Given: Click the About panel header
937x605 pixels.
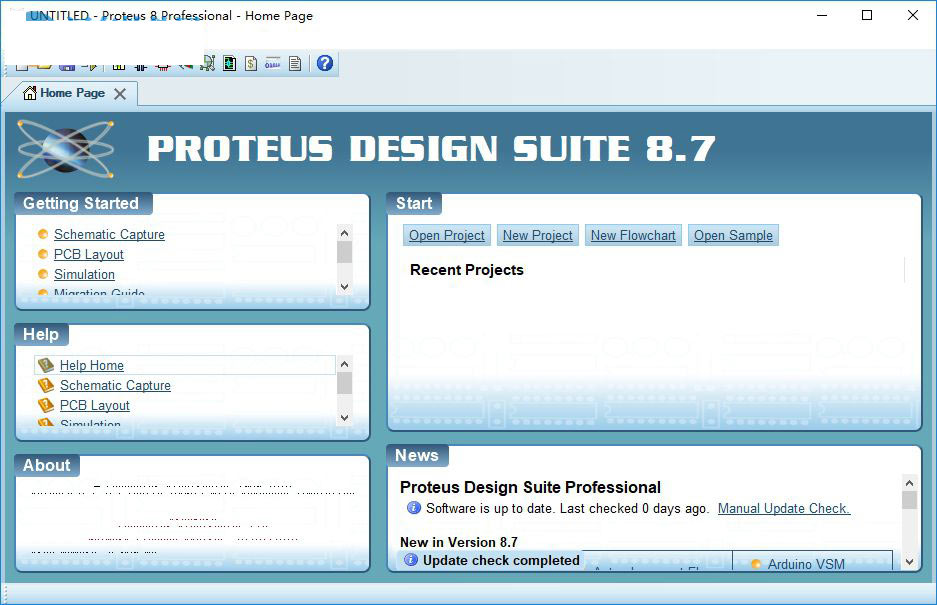Looking at the screenshot, I should coord(47,465).
